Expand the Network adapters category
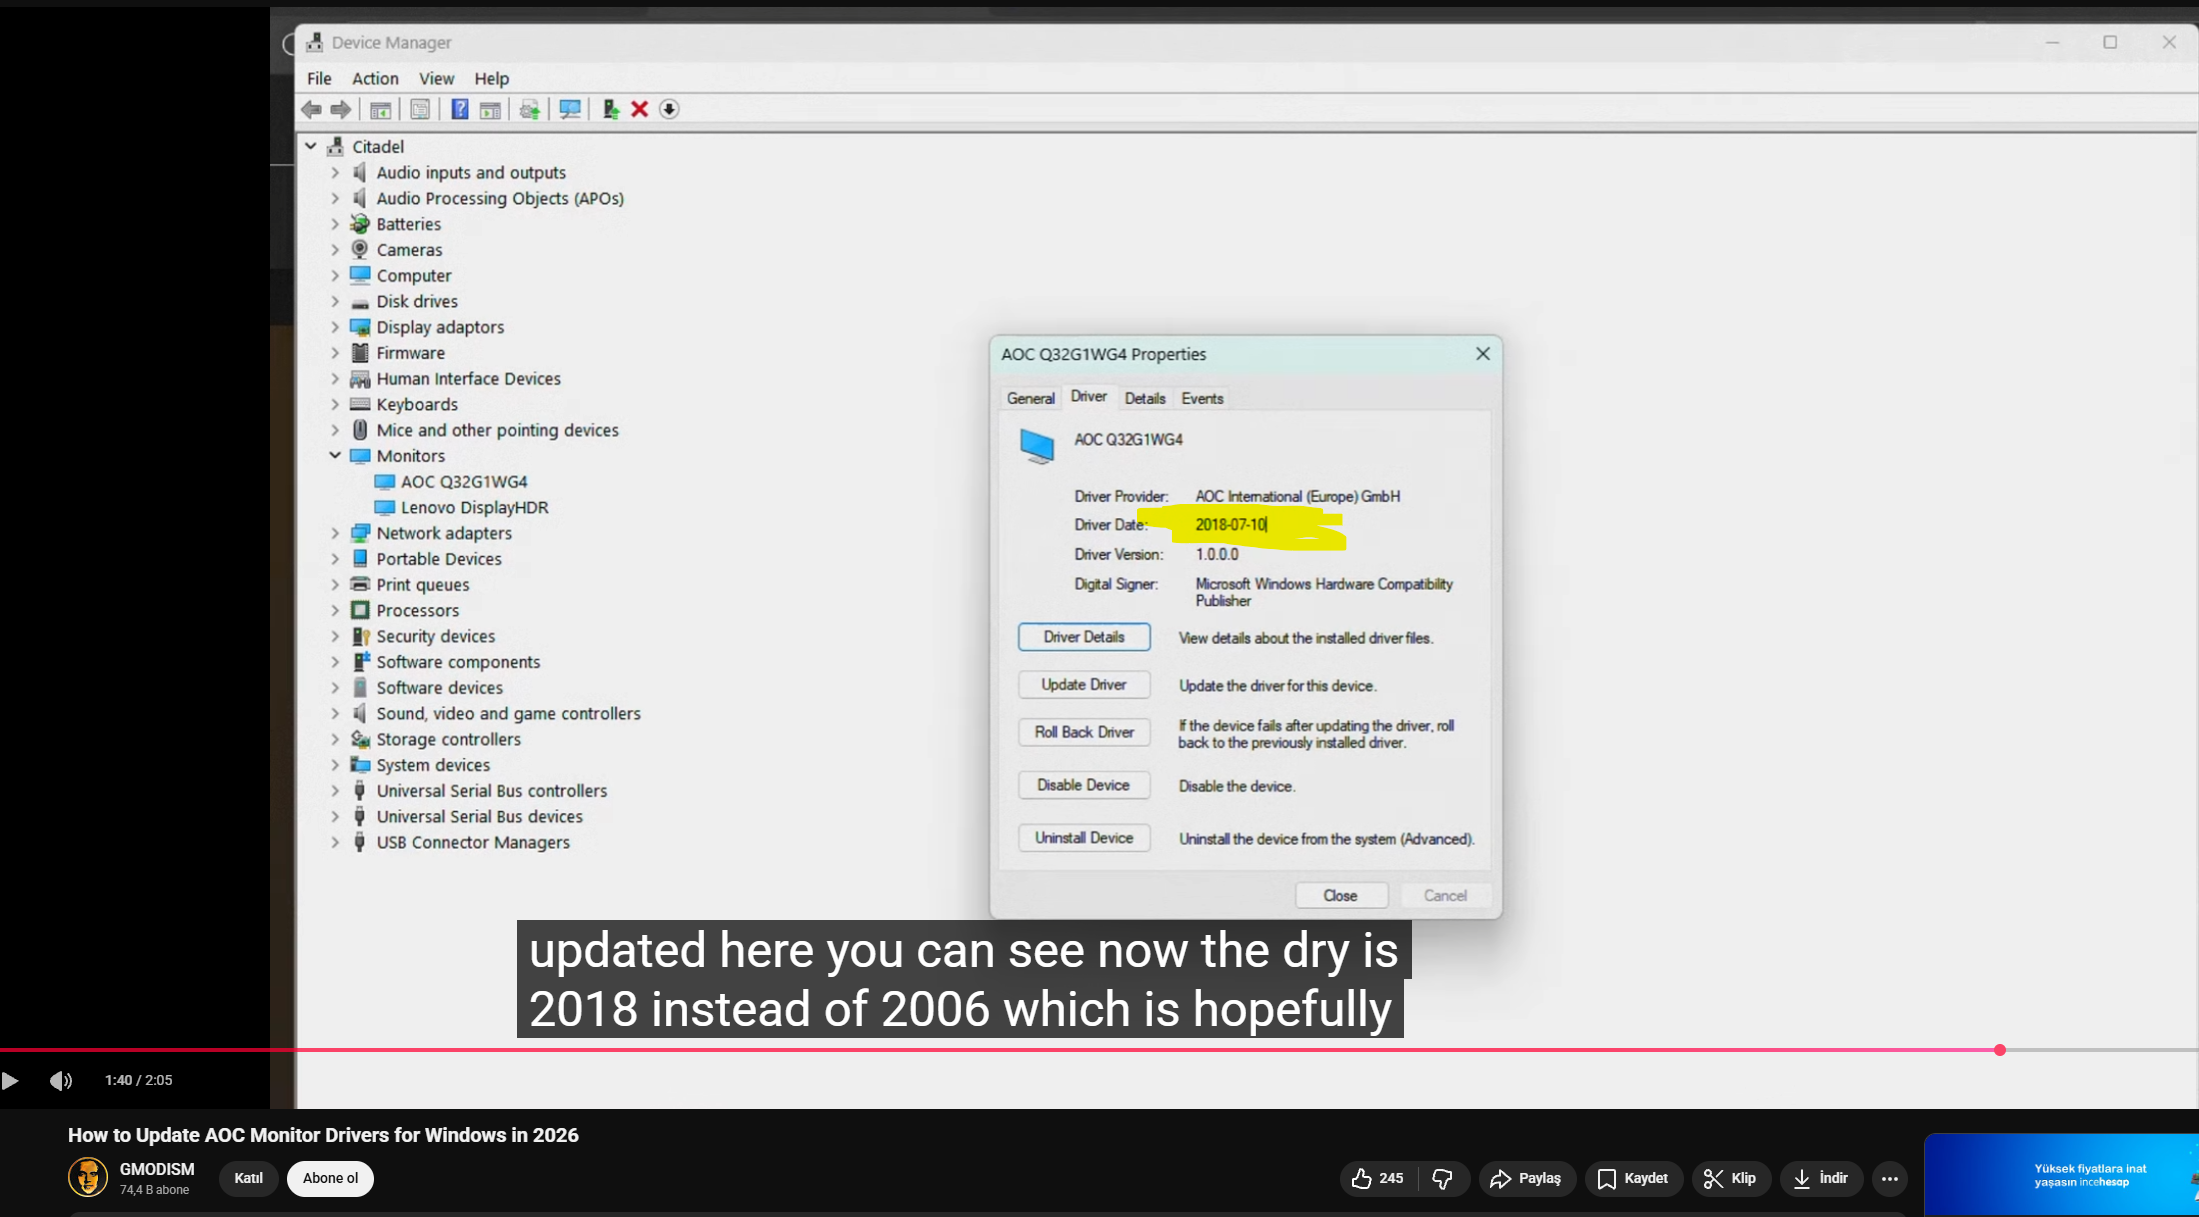The width and height of the screenshot is (2199, 1217). click(336, 533)
